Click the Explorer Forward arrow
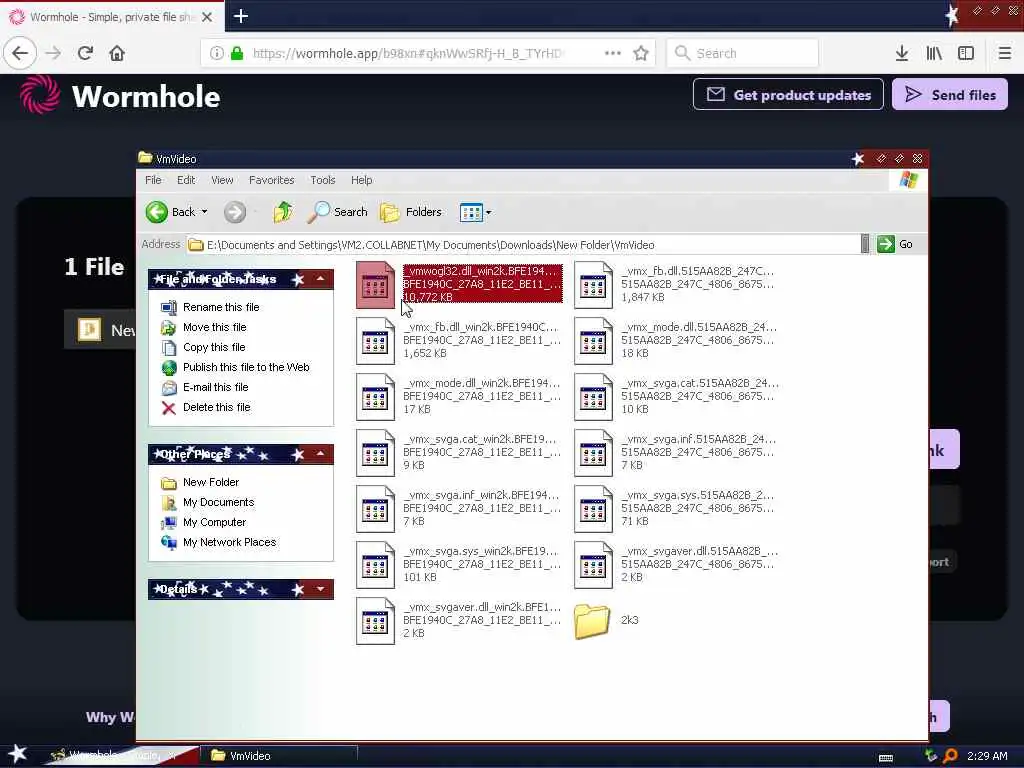 tap(235, 212)
